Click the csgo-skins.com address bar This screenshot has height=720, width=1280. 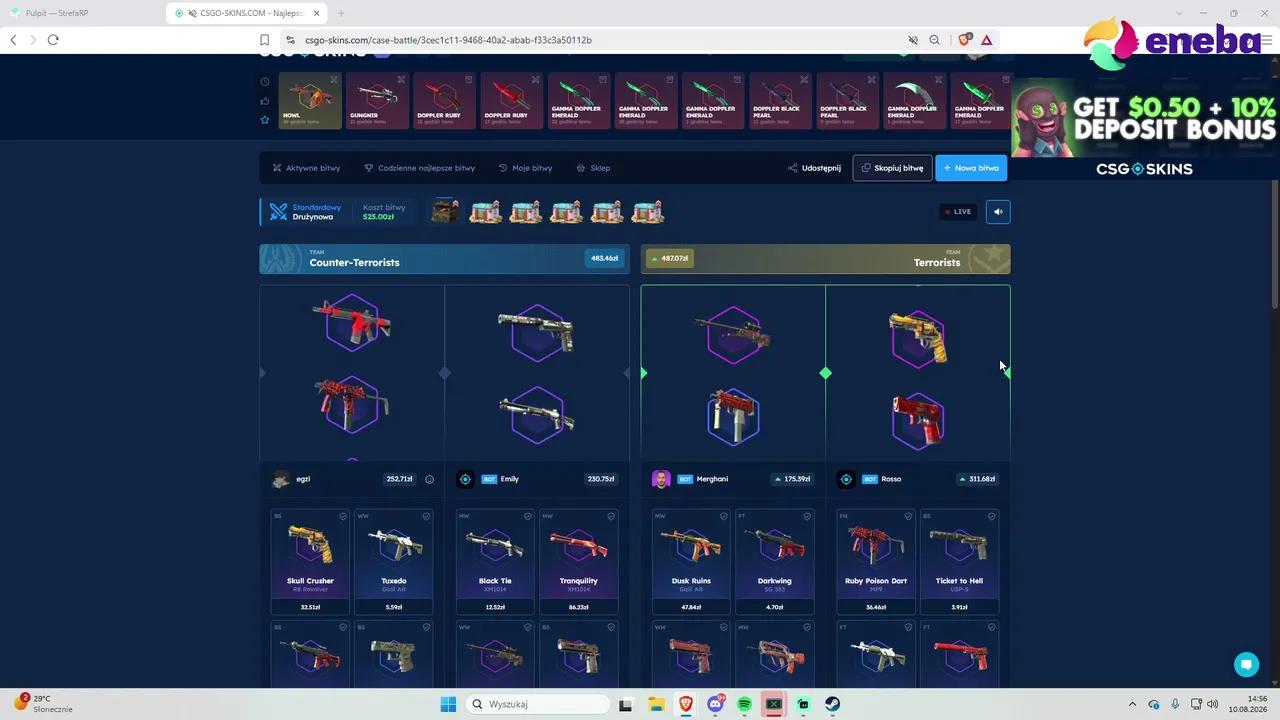(x=448, y=40)
